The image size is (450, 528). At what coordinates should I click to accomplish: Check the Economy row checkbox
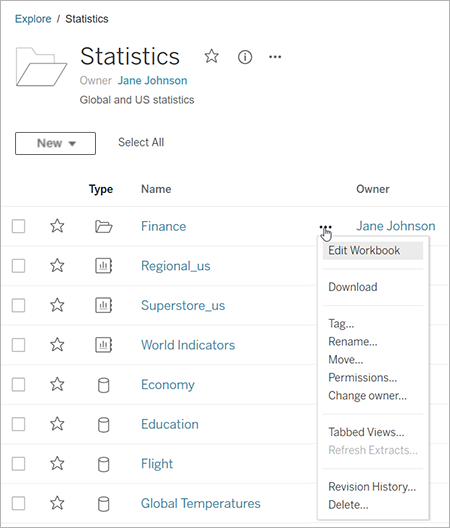(x=19, y=385)
